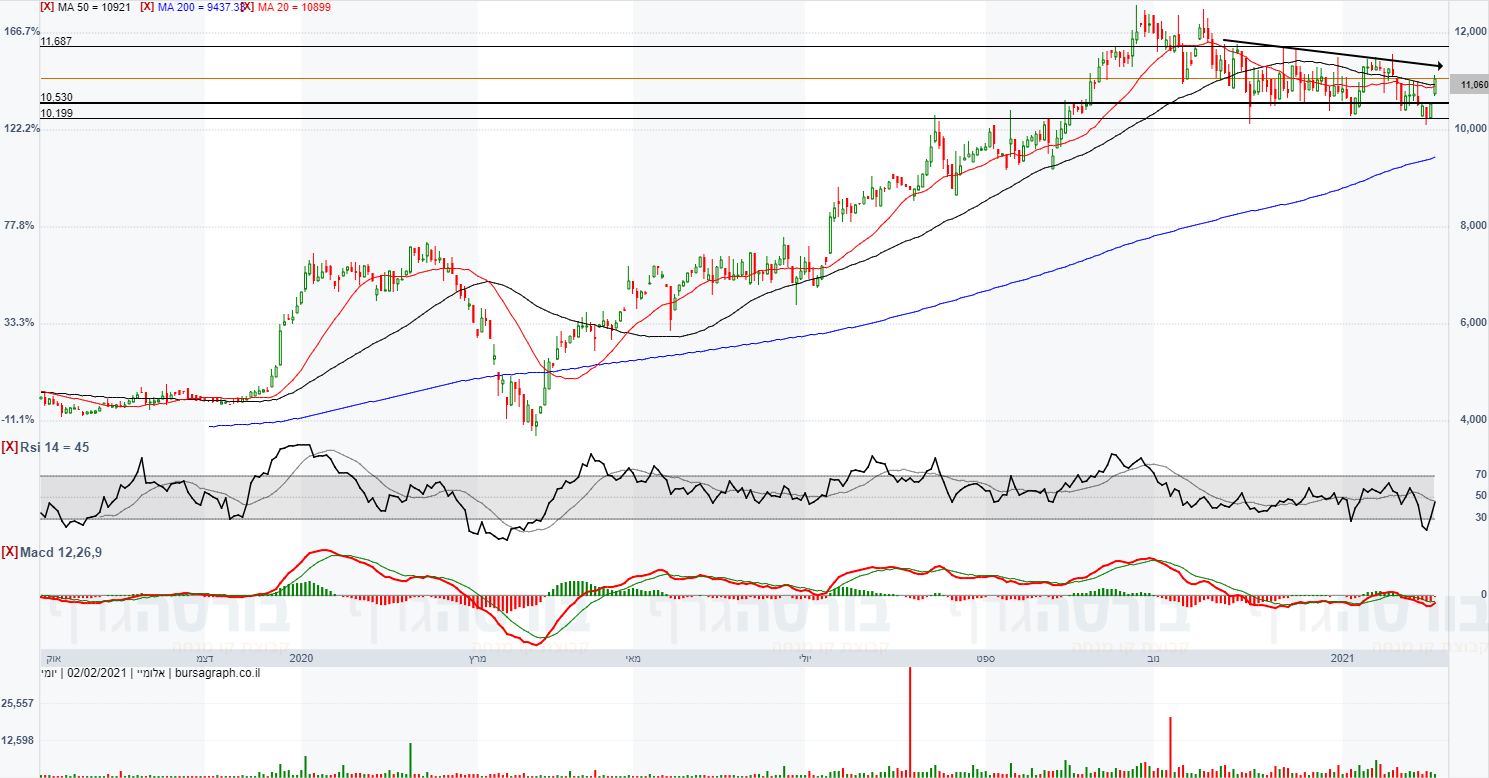Click the 166.7% percentage scale label
1489x778 pixels.
pos(22,31)
